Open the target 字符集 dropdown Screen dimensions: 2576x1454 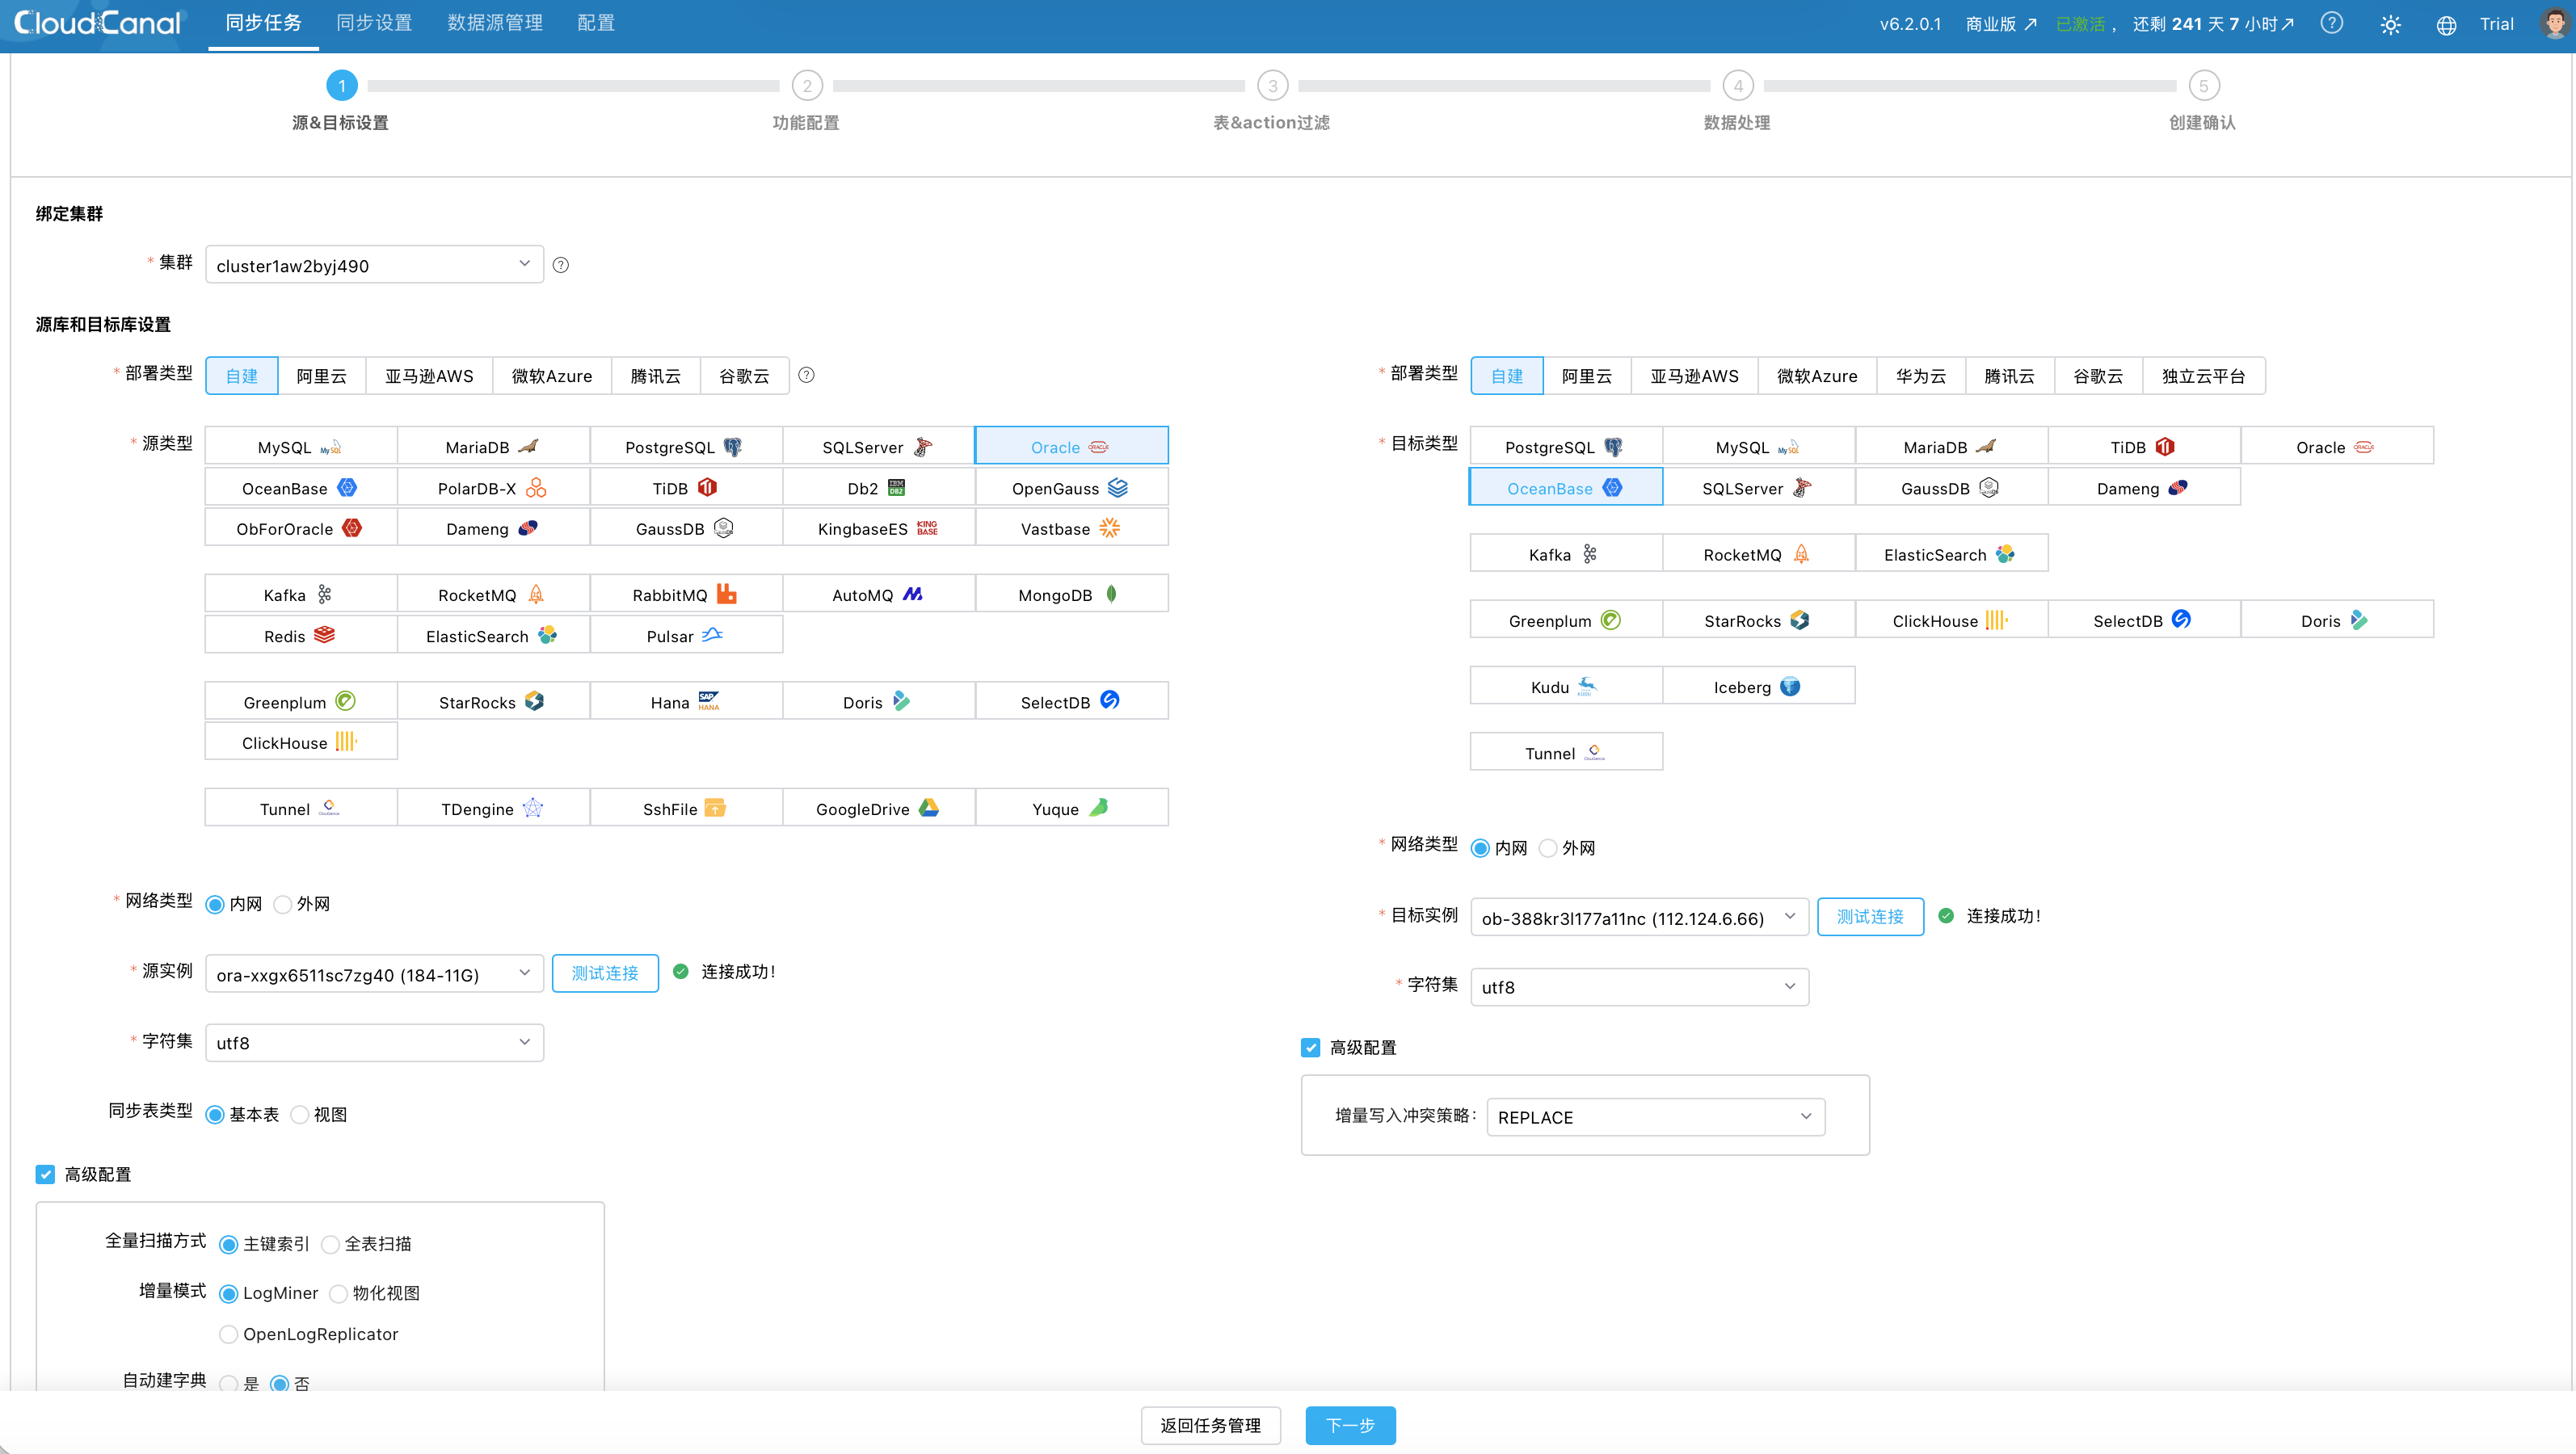click(x=1639, y=986)
